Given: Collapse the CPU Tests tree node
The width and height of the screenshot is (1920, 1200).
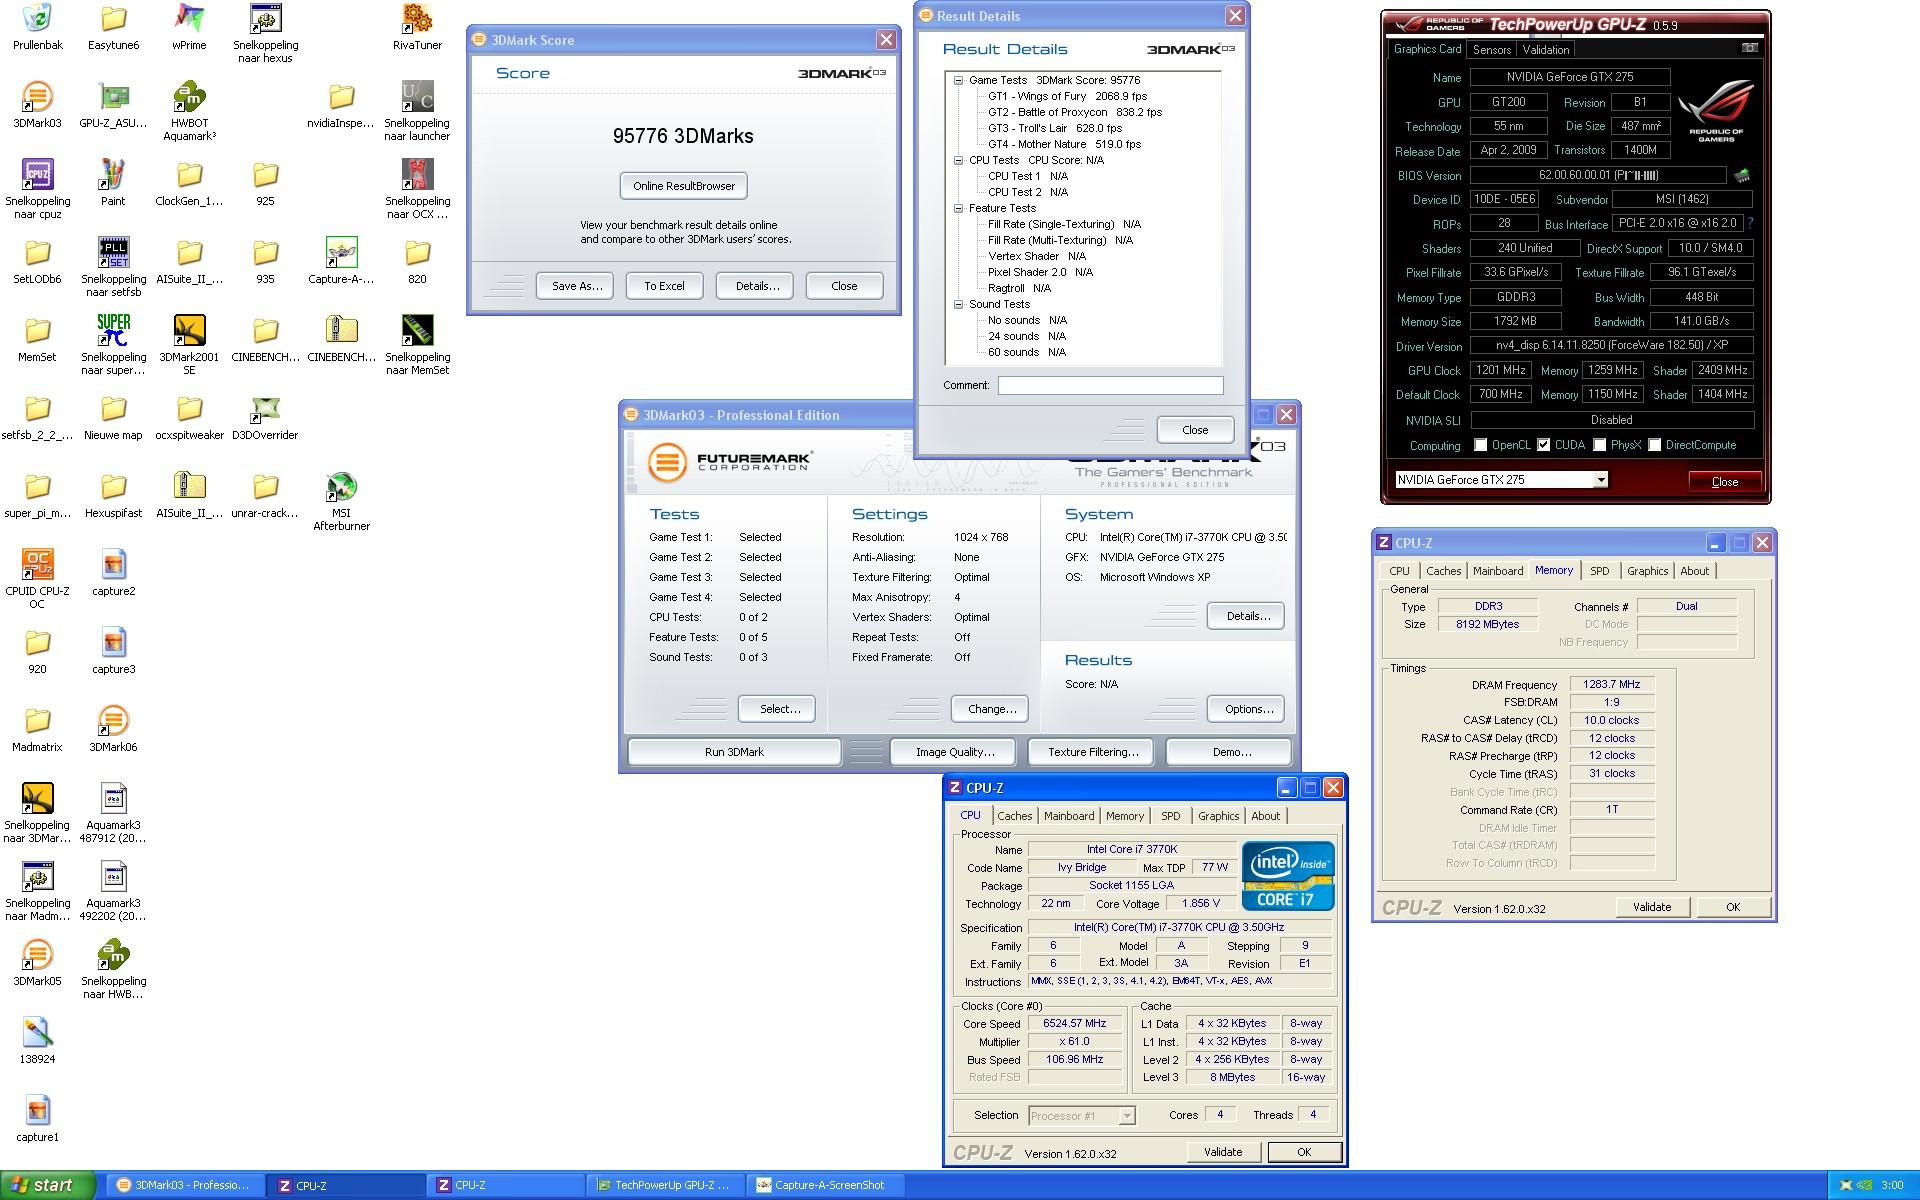Looking at the screenshot, I should coord(958,160).
